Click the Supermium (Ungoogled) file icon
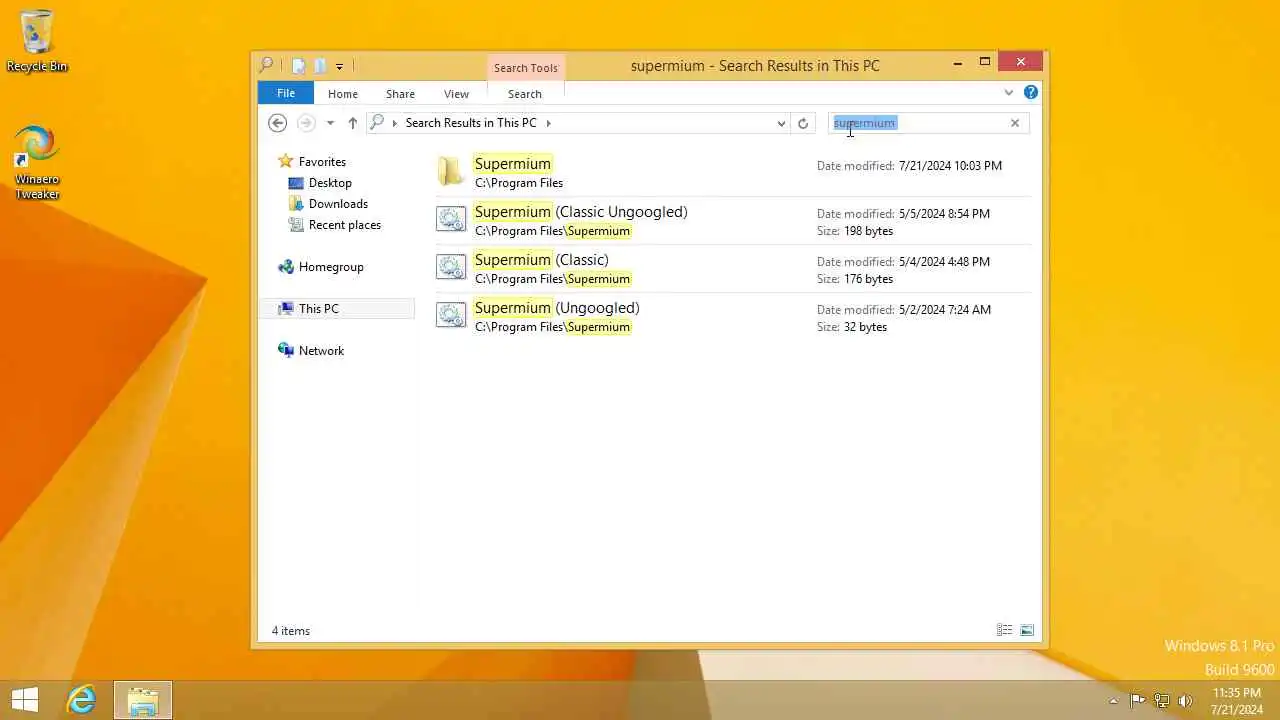1280x720 pixels. (x=451, y=315)
